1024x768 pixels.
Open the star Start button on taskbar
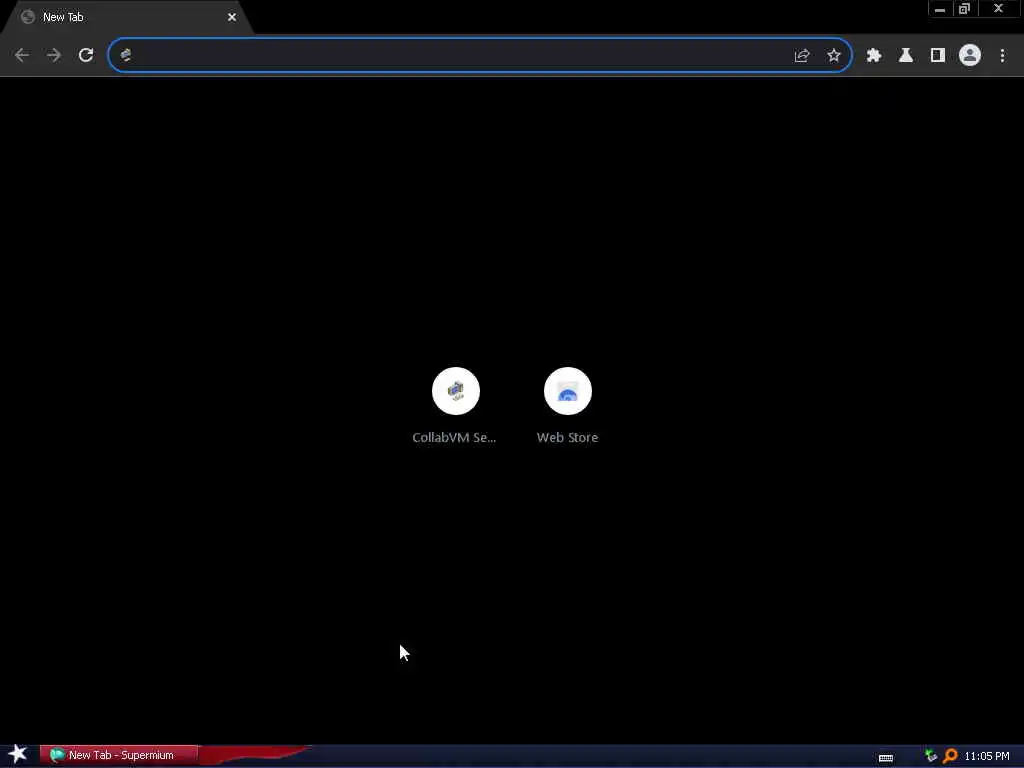point(18,754)
